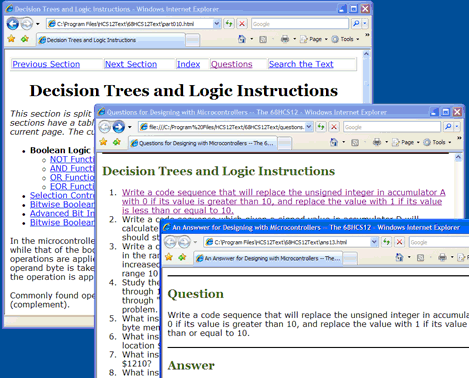Open address dropdown in Answer window
The image size is (469, 378).
pyautogui.click(x=374, y=242)
